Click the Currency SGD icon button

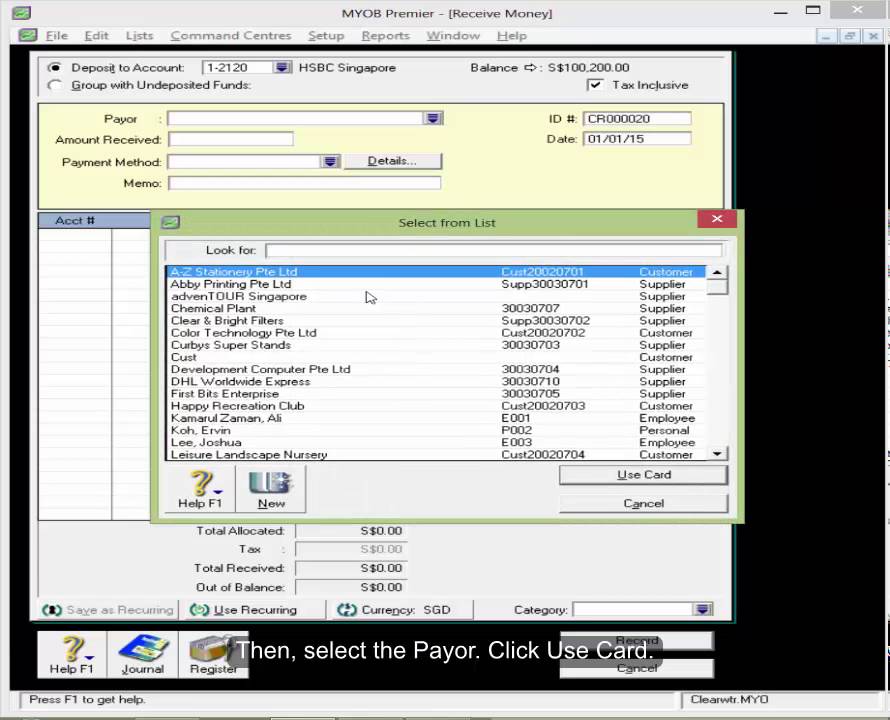[393, 610]
